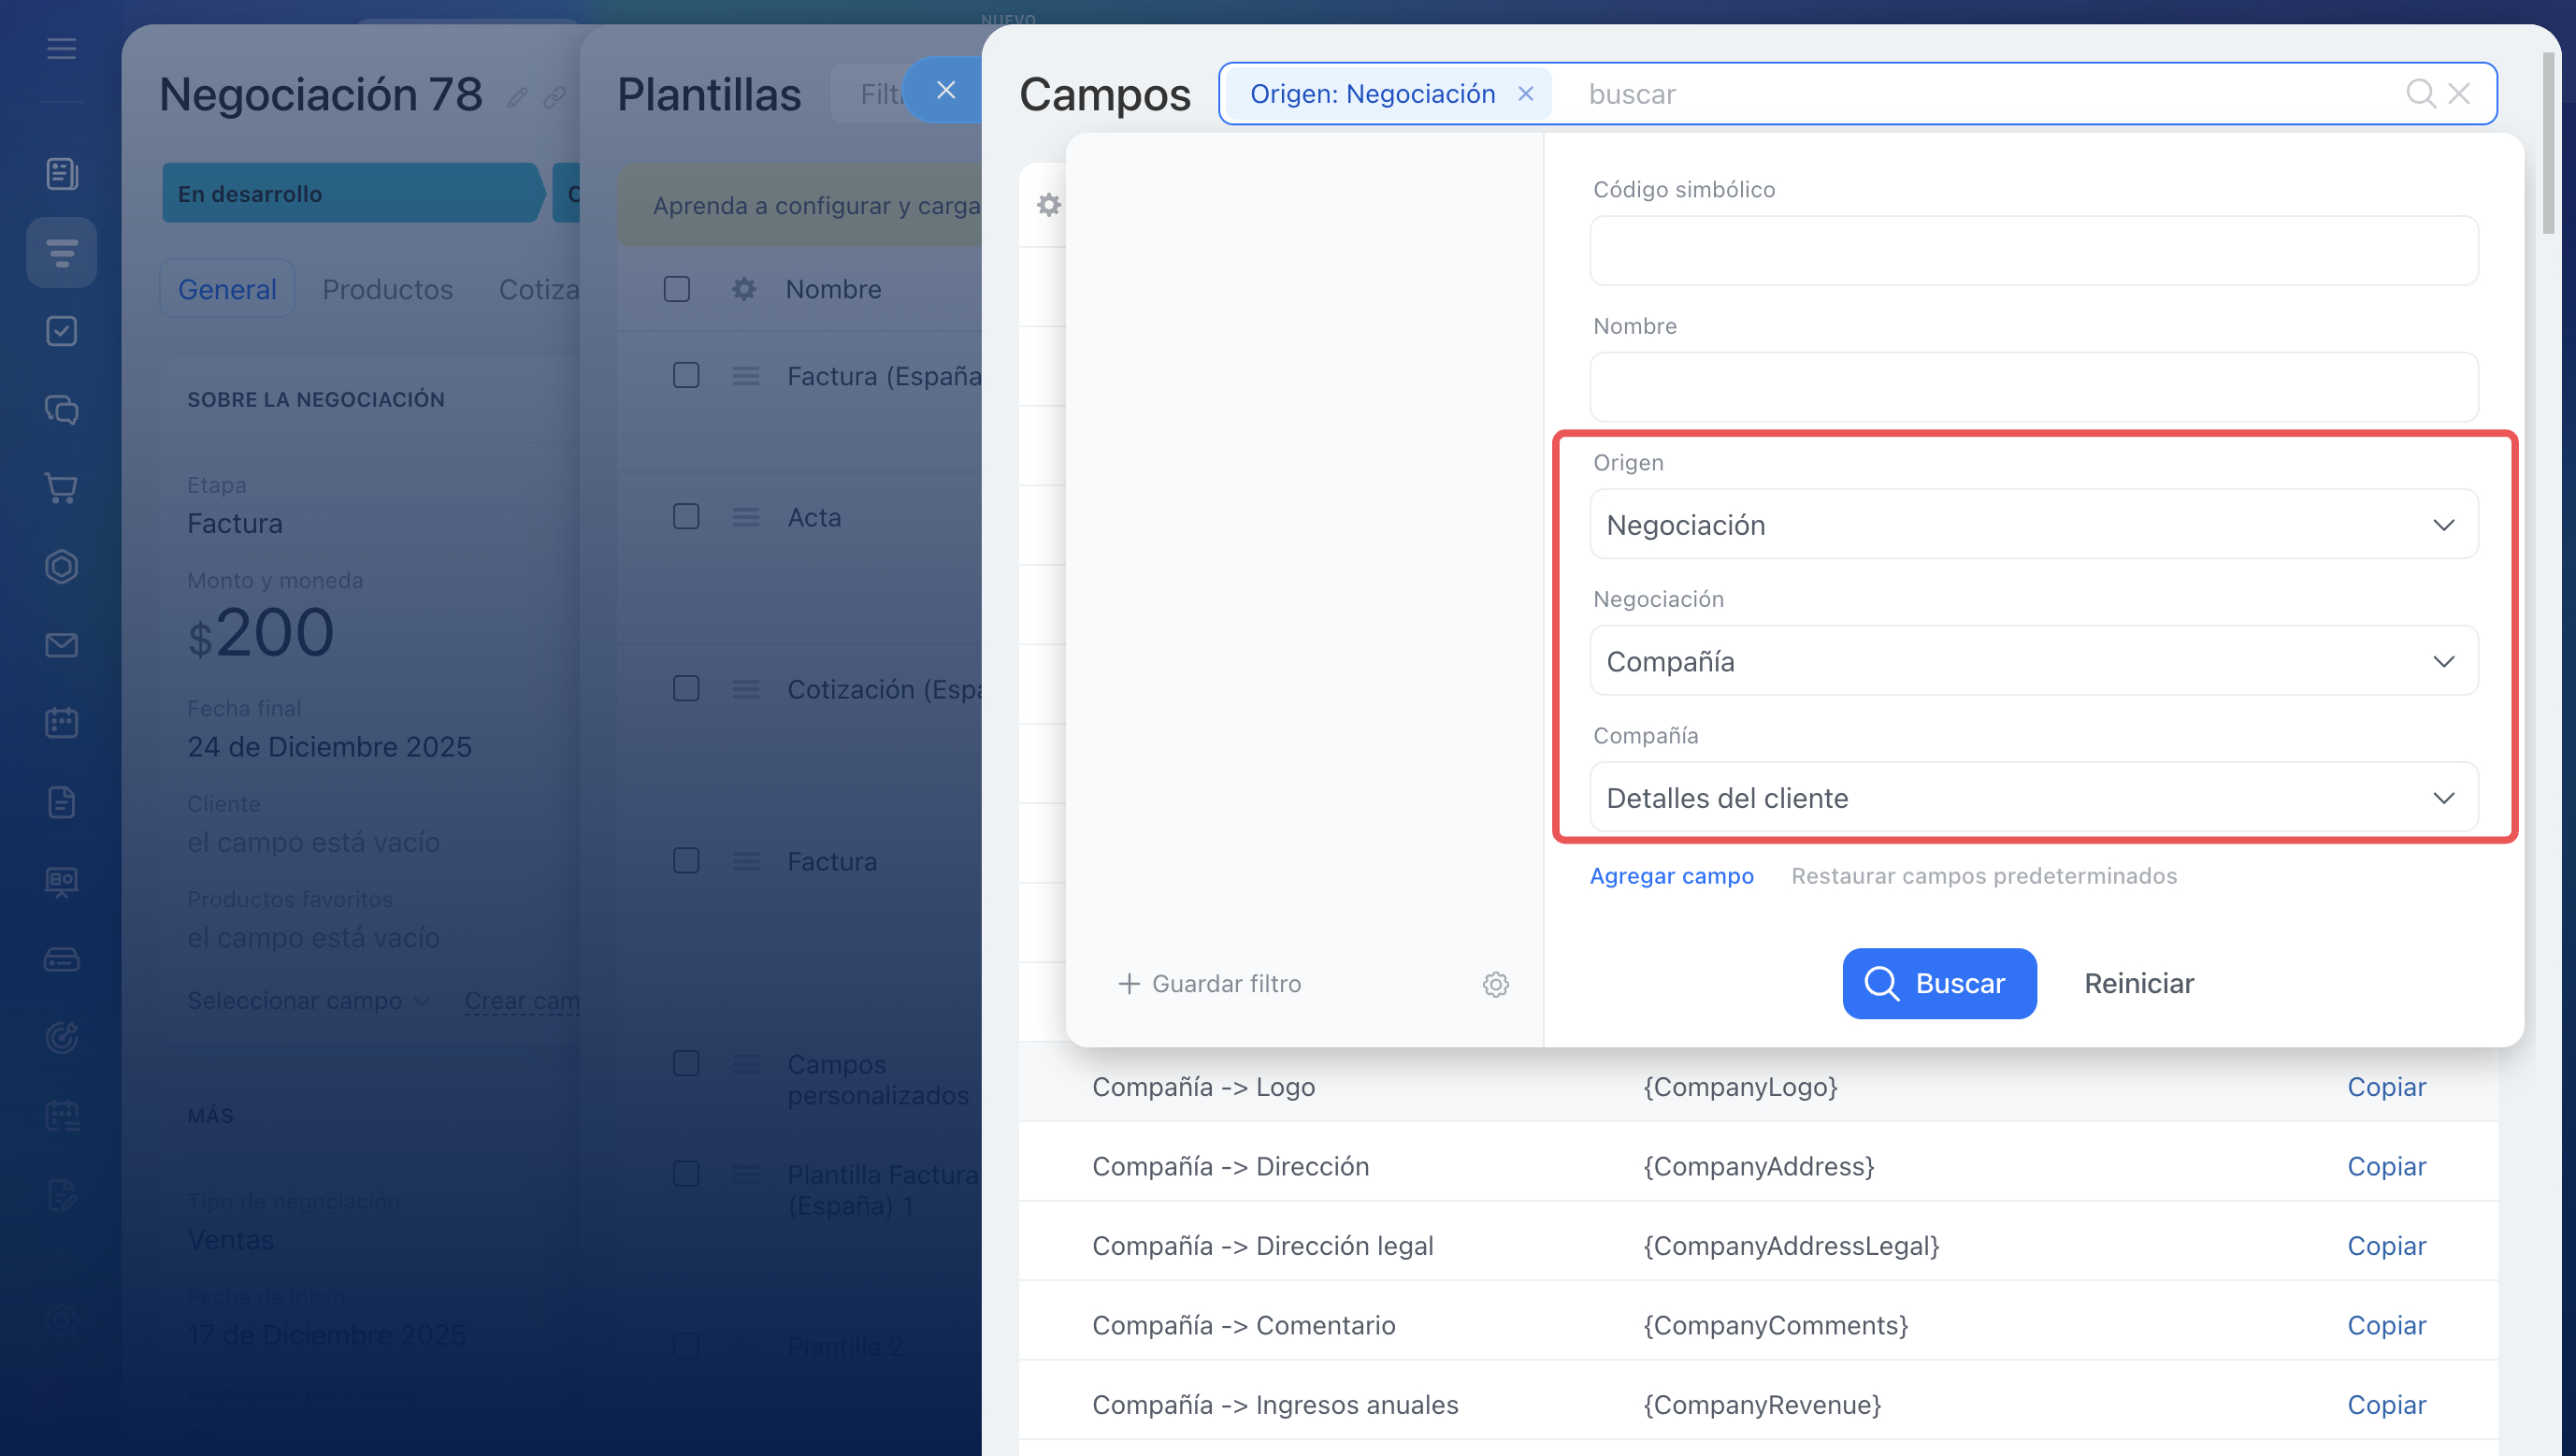Open the shopping cart icon in sidebar

61,488
